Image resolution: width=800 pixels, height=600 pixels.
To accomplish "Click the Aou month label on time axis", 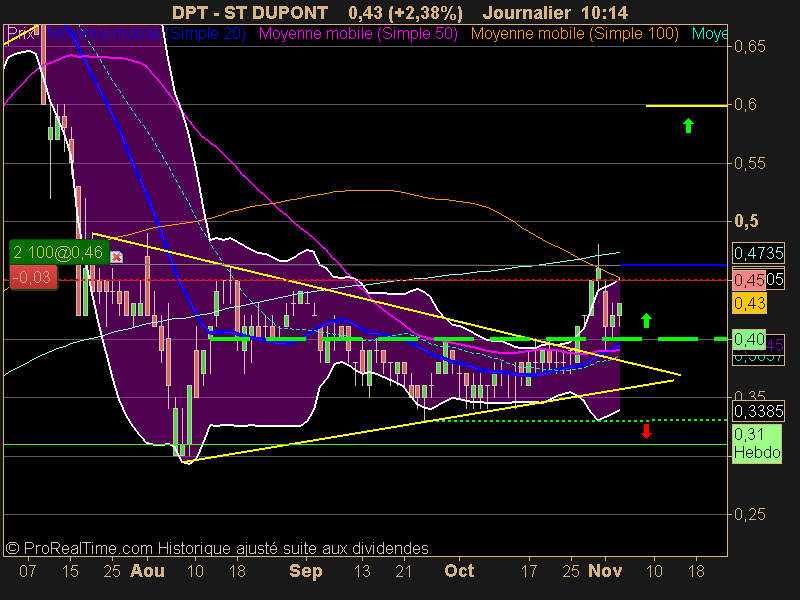I will click(x=147, y=570).
